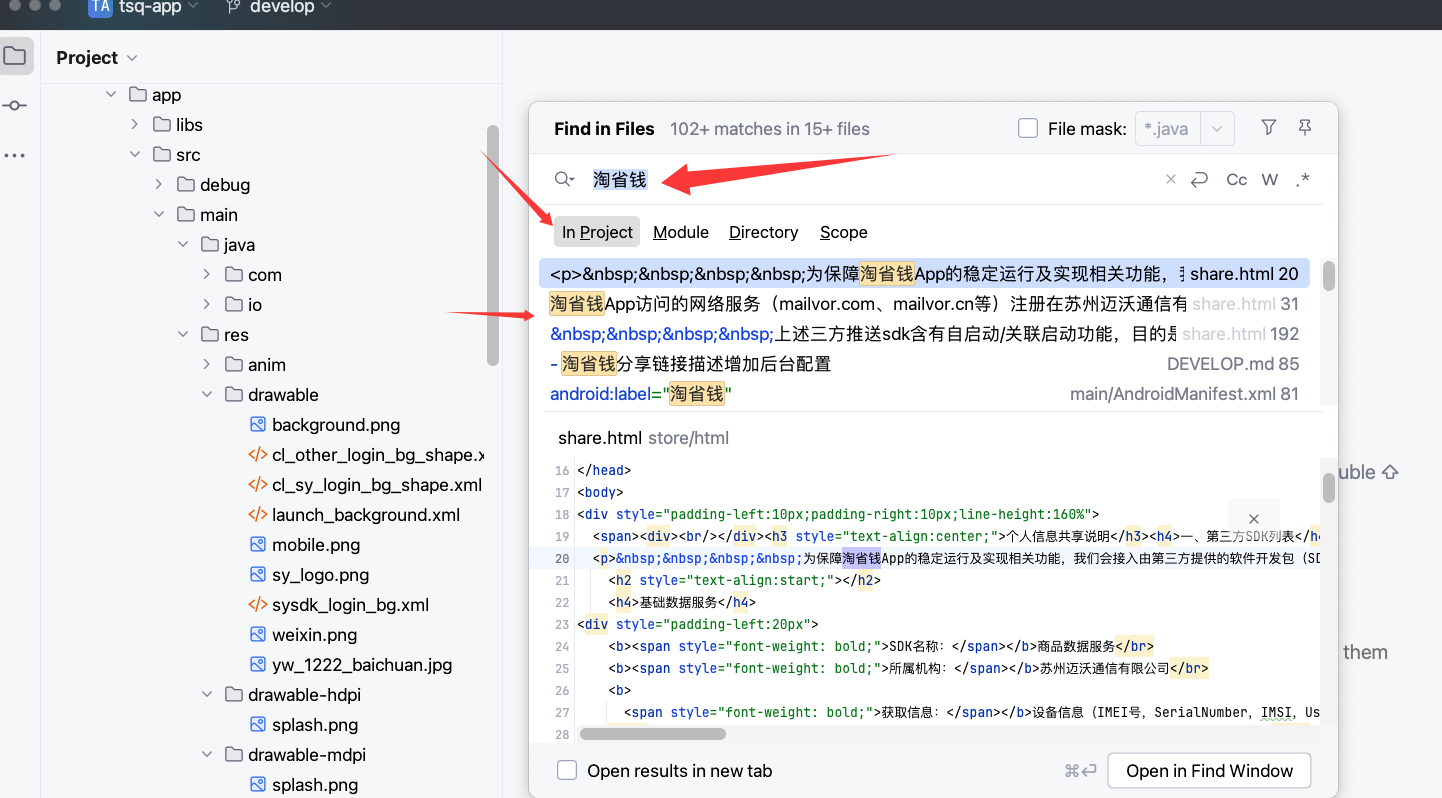Viewport: 1442px width, 798px height.
Task: Toggle the Match Case (Cc) icon
Action: pyautogui.click(x=1236, y=180)
